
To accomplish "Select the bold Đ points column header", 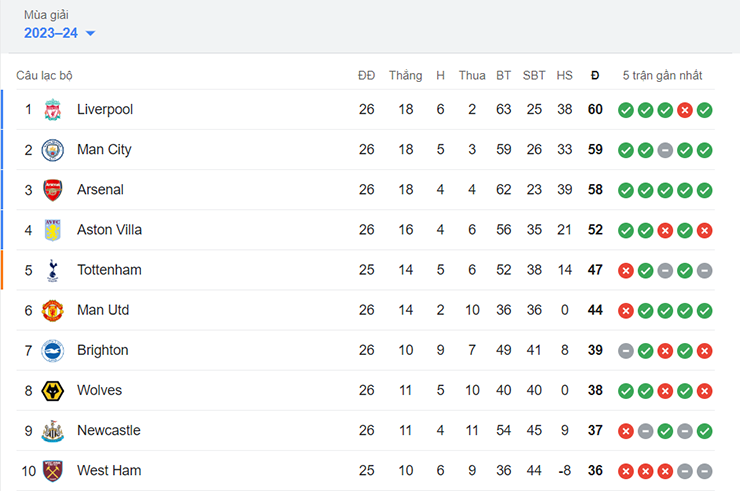I will pos(595,76).
